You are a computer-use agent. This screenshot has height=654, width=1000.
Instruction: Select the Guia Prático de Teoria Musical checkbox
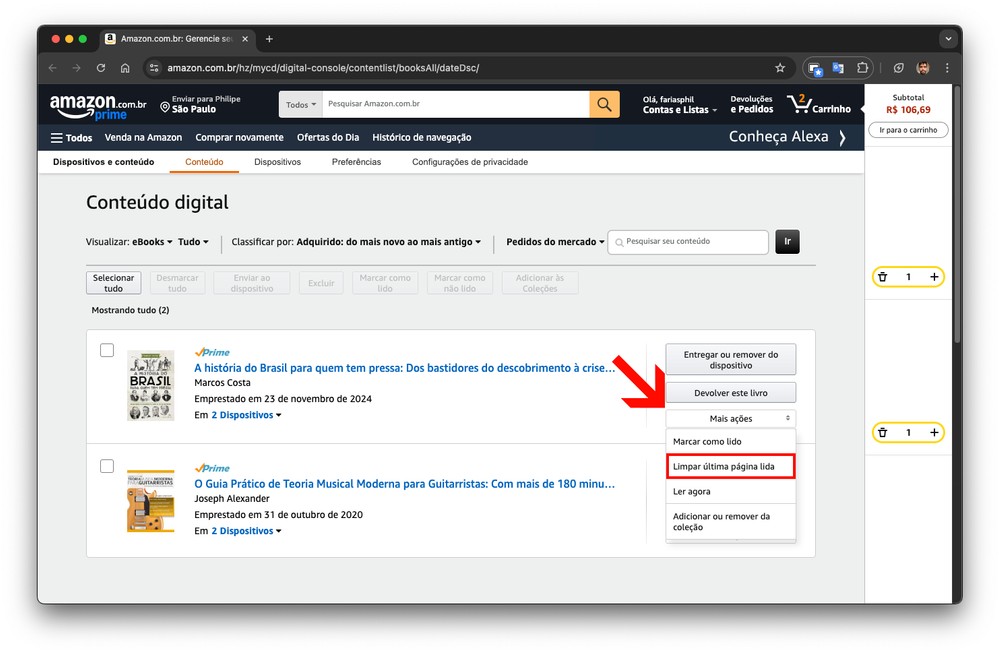point(107,467)
